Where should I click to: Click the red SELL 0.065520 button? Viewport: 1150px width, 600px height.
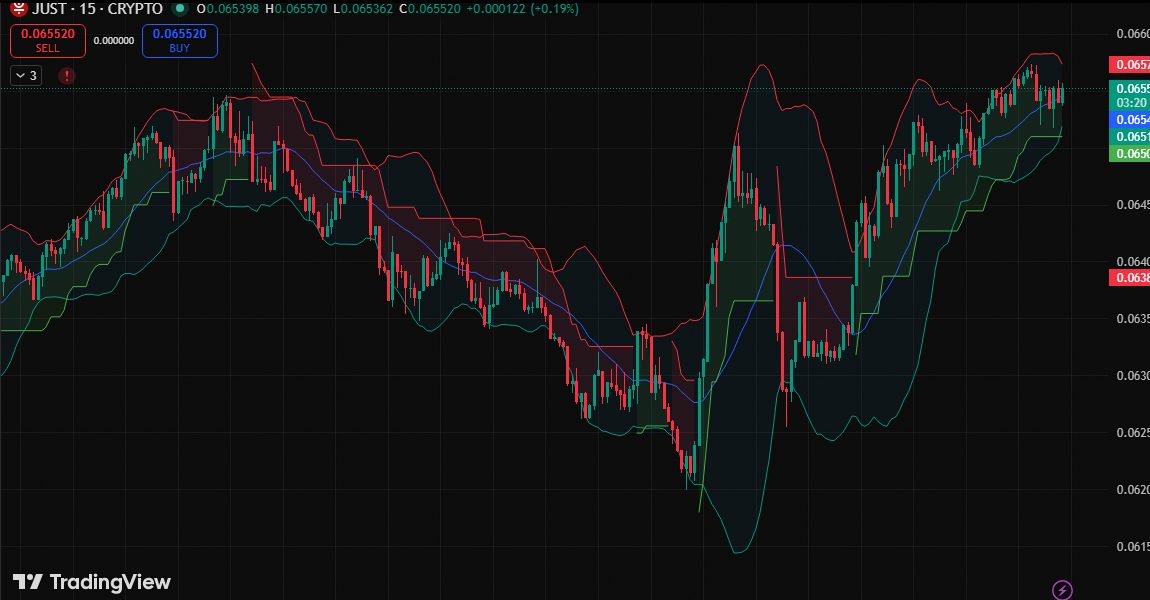tap(48, 40)
